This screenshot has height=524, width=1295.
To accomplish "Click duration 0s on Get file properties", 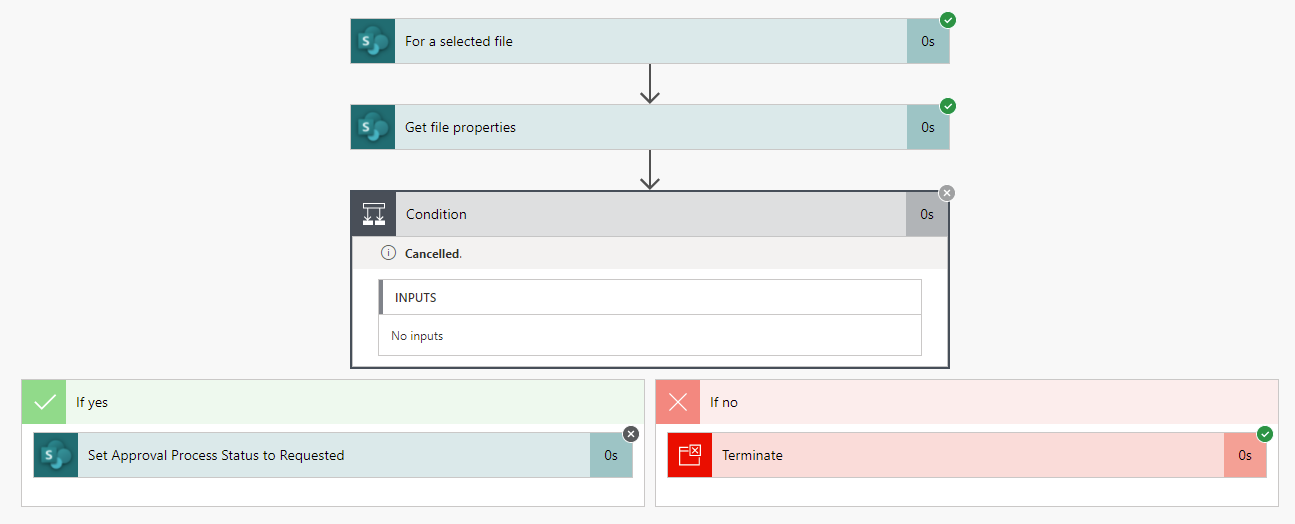I will click(x=928, y=127).
